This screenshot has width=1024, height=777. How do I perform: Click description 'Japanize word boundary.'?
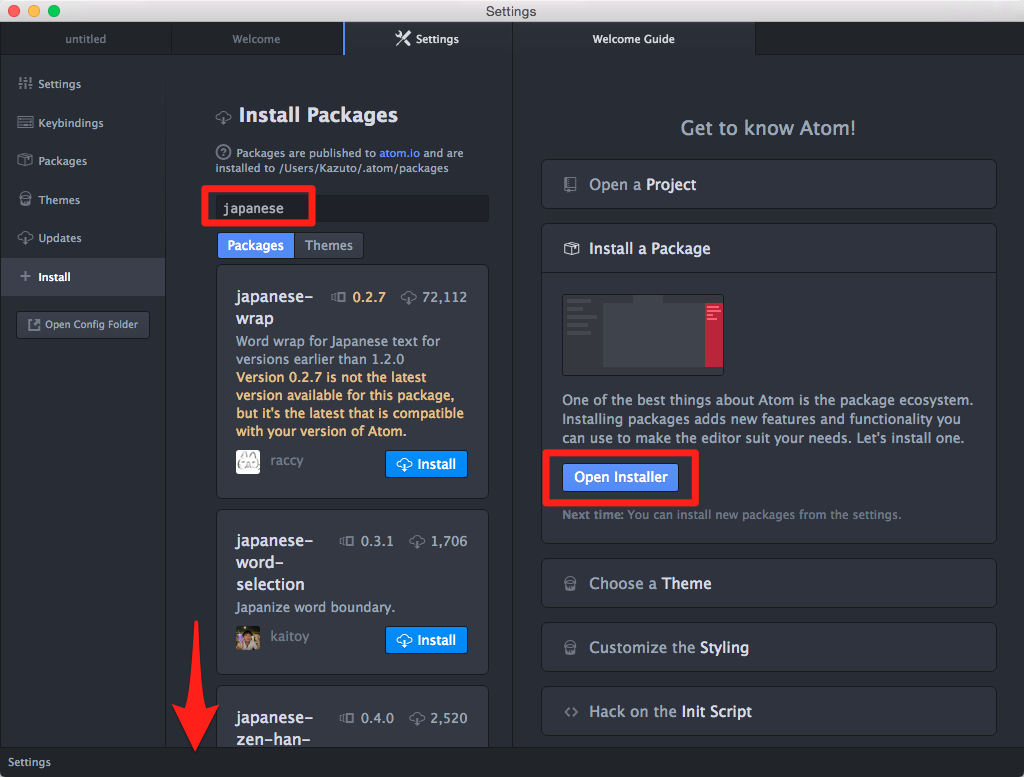315,607
